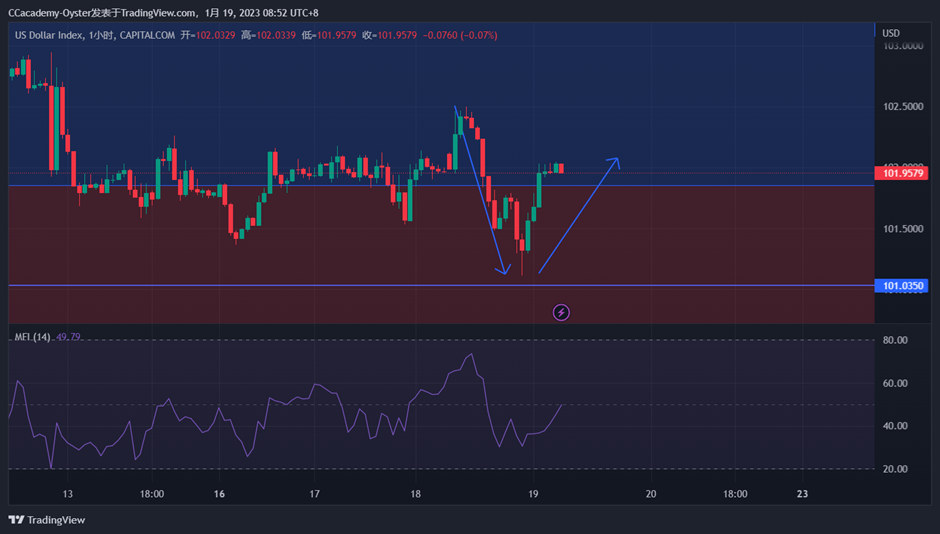Viewport: 940px width, 534px height.
Task: Click the upward blue arrow drawing
Action: point(579,216)
